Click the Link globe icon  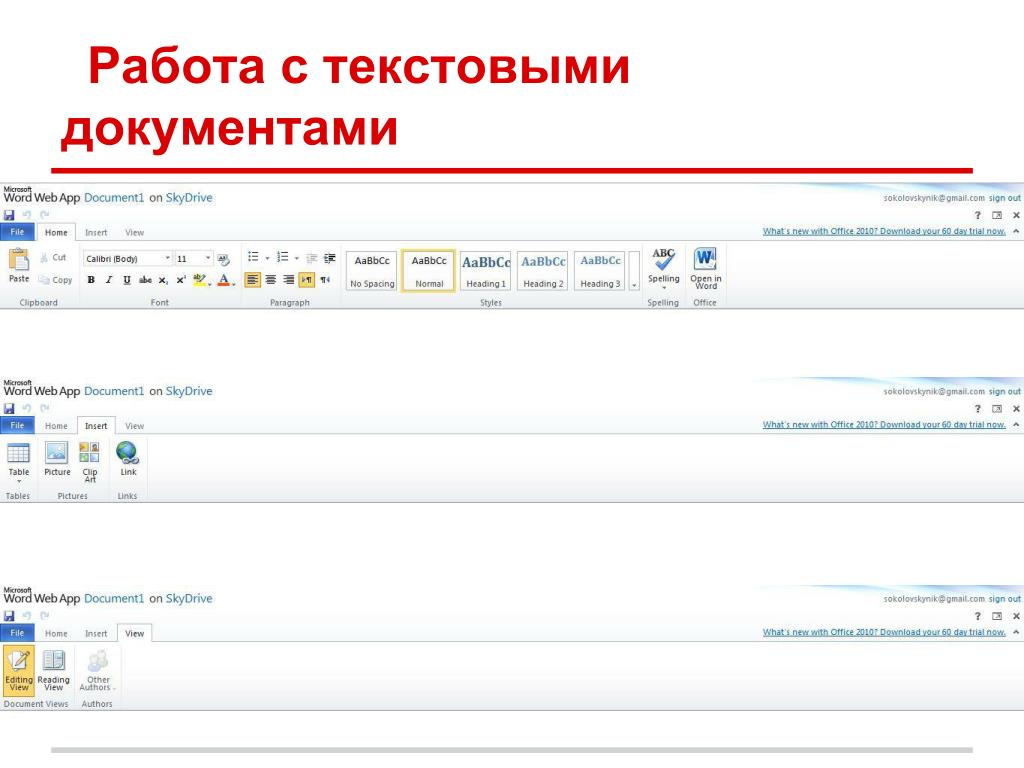pyautogui.click(x=127, y=452)
